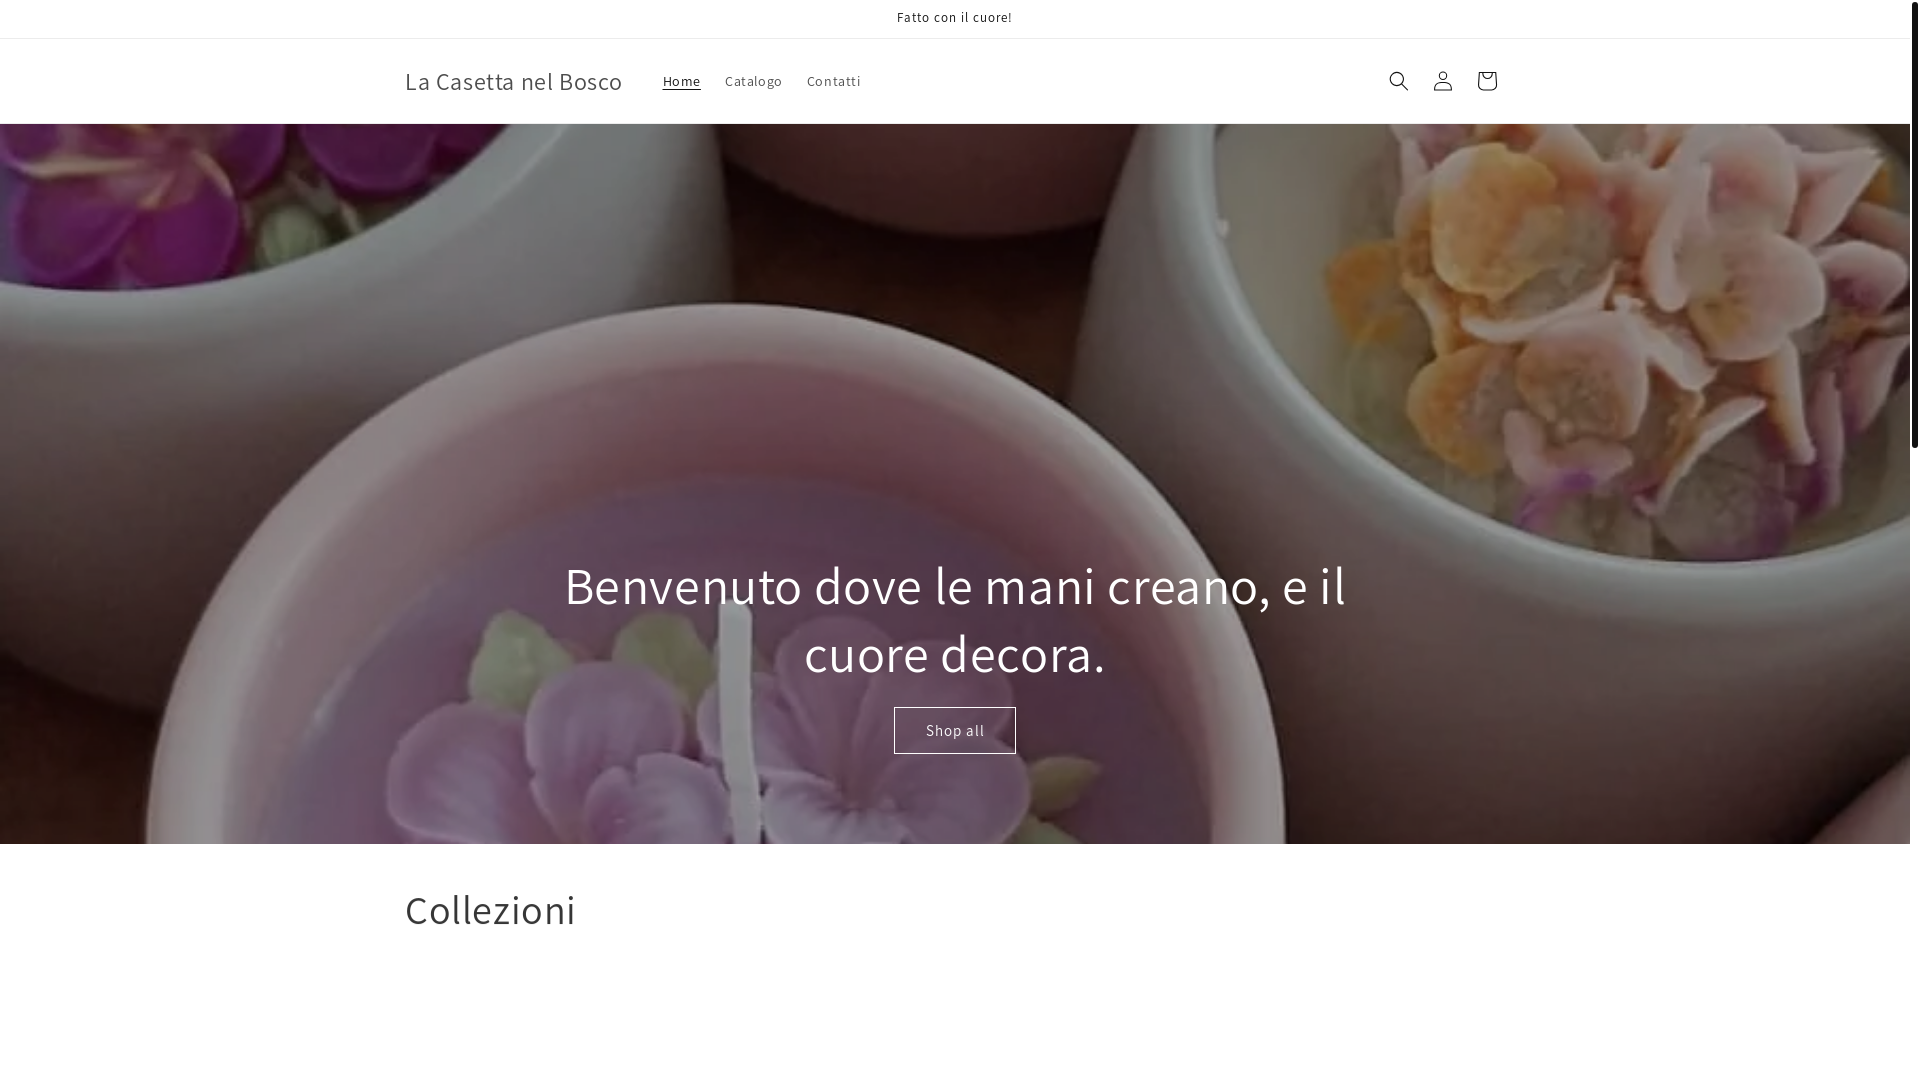1920x1080 pixels.
Task: Open the search magnifier icon
Action: click(1398, 81)
